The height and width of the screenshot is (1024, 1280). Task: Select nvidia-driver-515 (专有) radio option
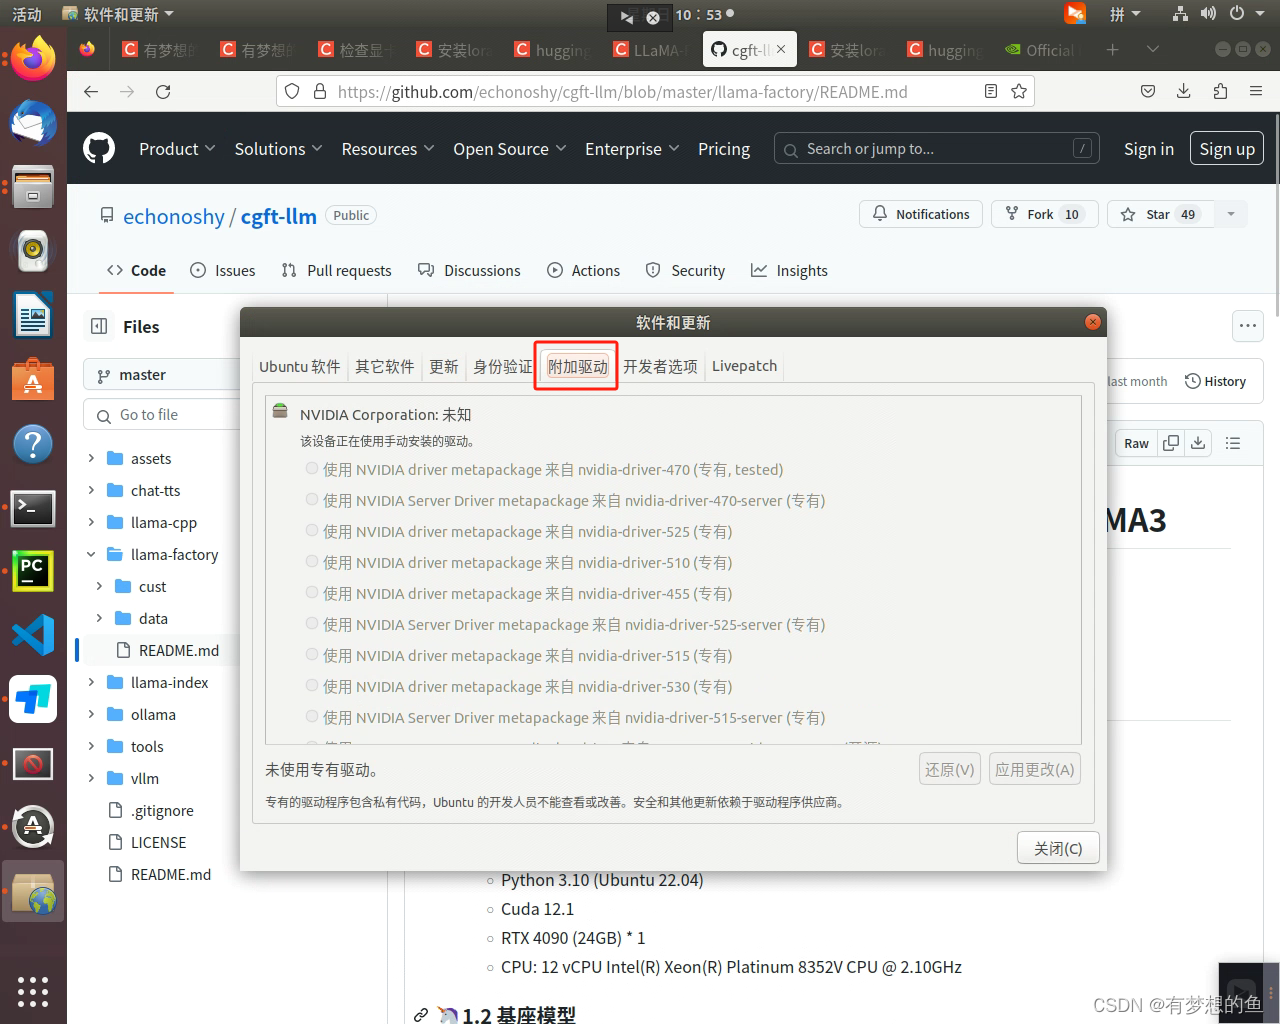tap(312, 655)
